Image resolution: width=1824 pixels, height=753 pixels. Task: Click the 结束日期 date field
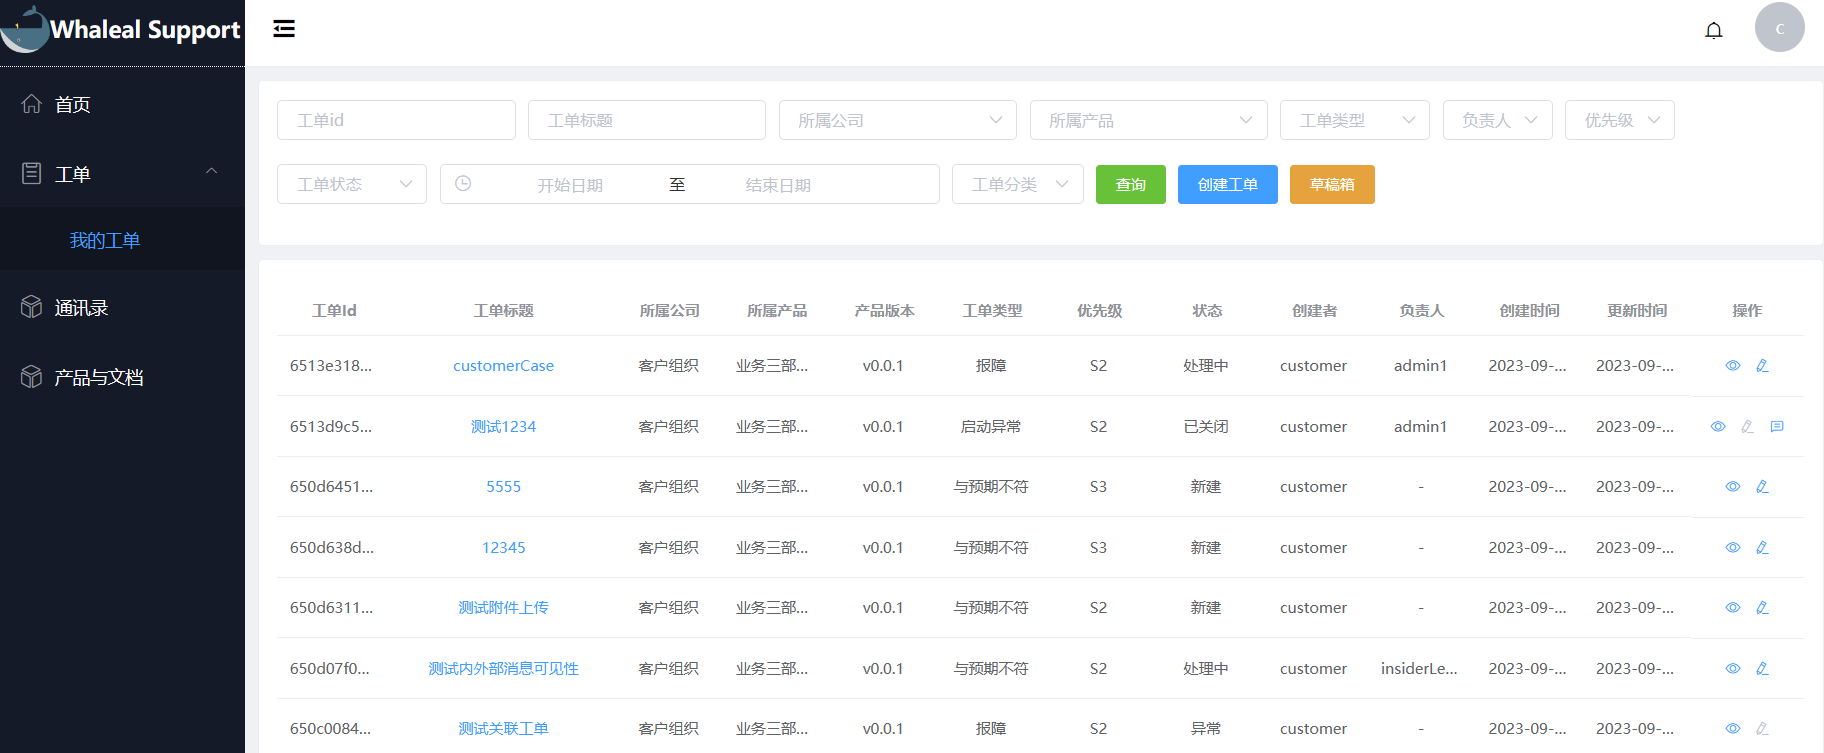coord(778,185)
